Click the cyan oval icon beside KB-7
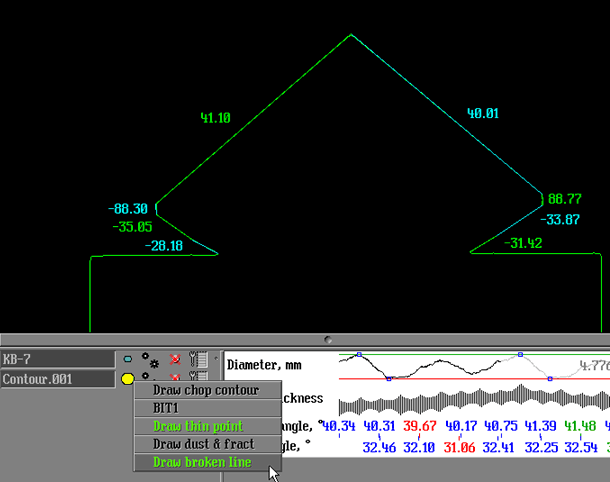610x482 pixels. click(127, 358)
